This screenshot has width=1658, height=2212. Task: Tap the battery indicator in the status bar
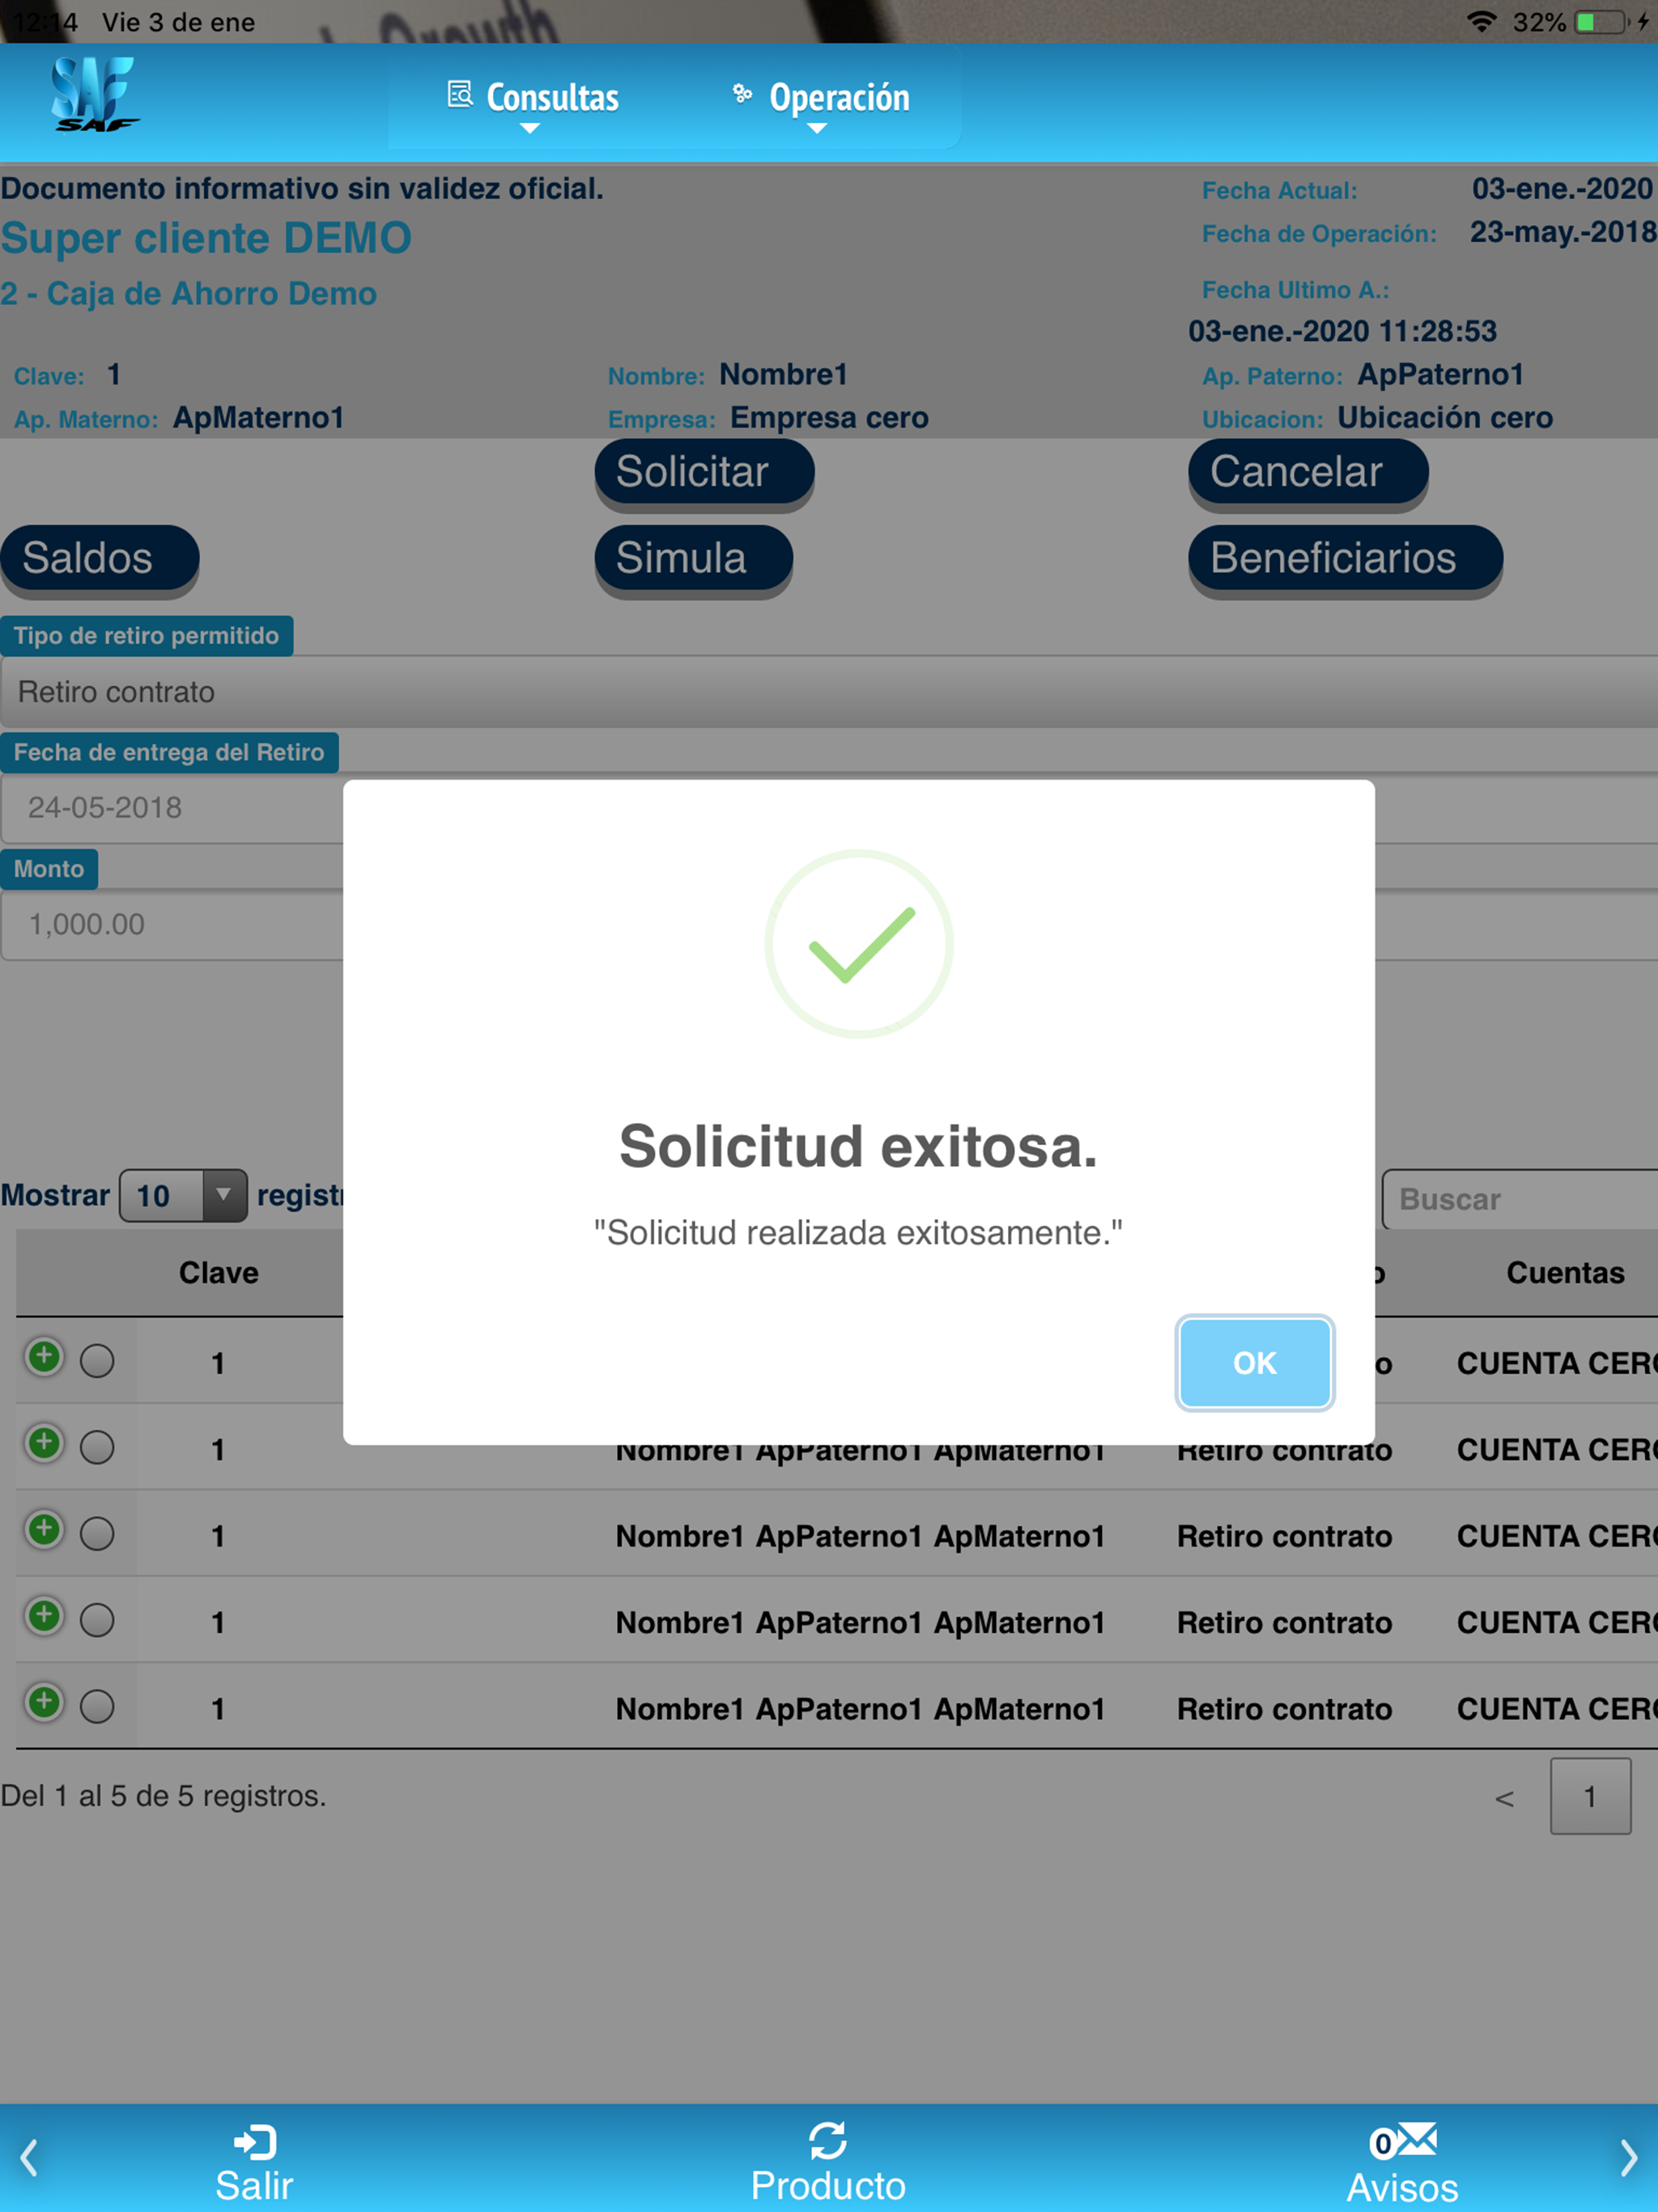(x=1602, y=22)
